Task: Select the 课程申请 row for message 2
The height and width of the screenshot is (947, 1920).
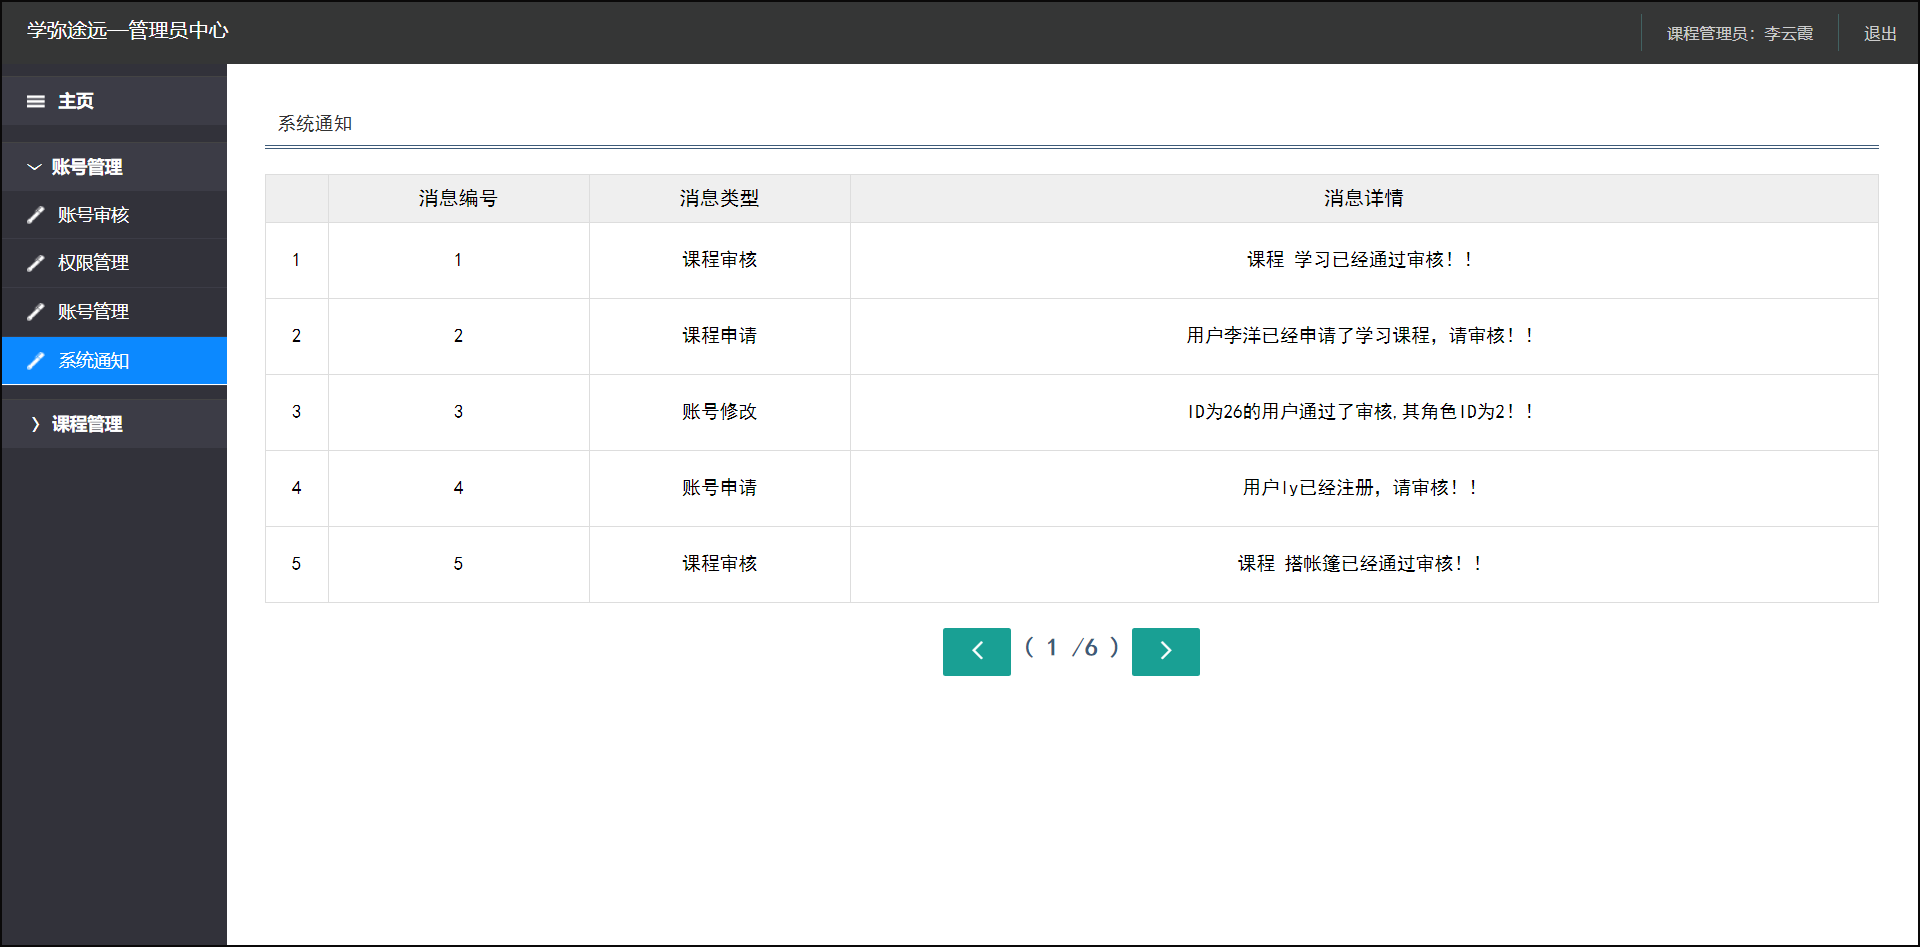Action: [719, 336]
